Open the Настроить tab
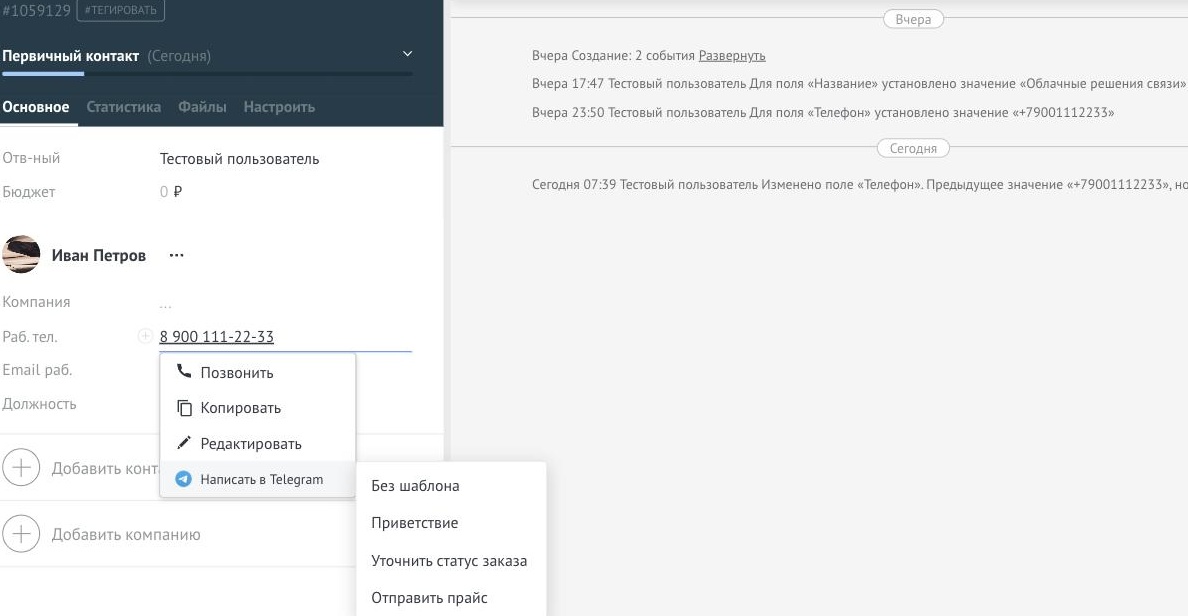Image resolution: width=1188 pixels, height=616 pixels. pos(279,107)
